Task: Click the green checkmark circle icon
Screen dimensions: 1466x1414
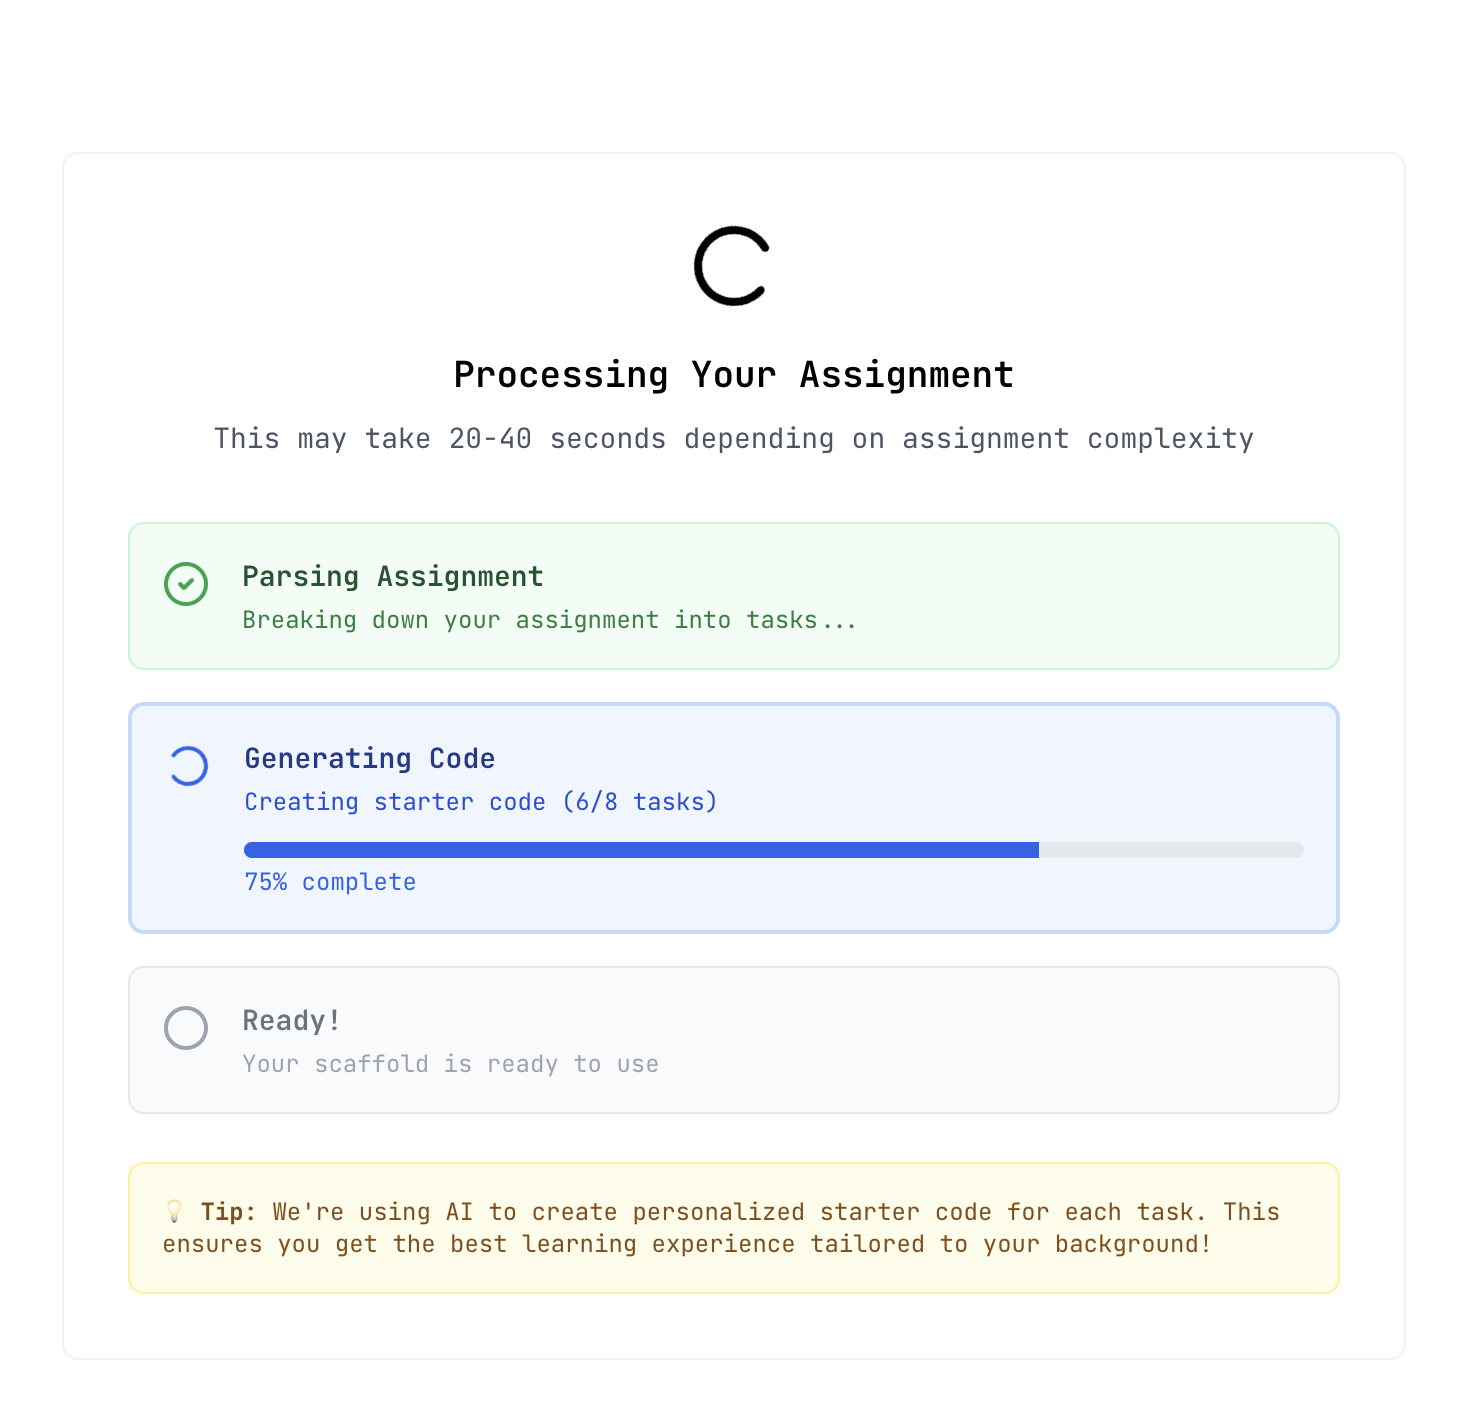Action: tap(186, 584)
